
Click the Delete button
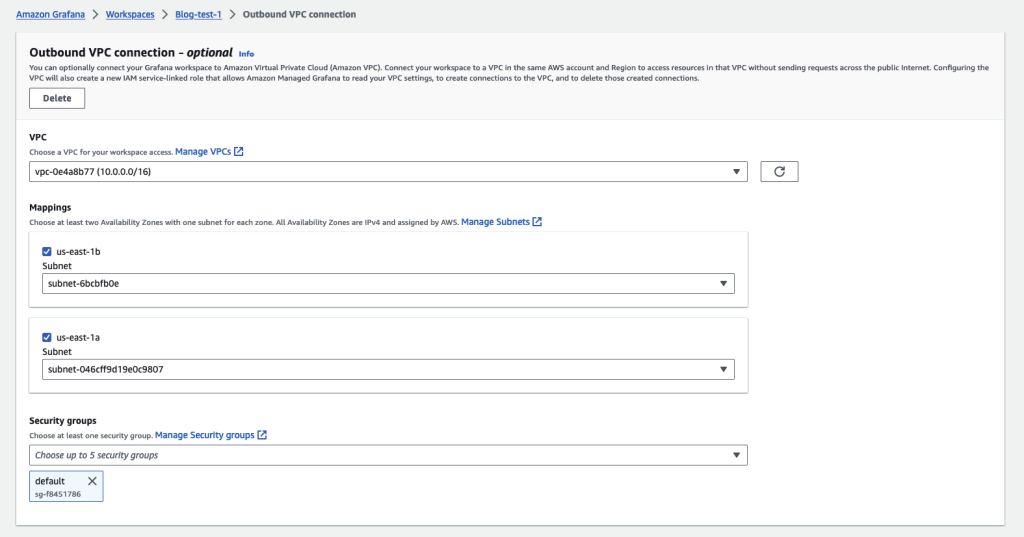(x=57, y=98)
